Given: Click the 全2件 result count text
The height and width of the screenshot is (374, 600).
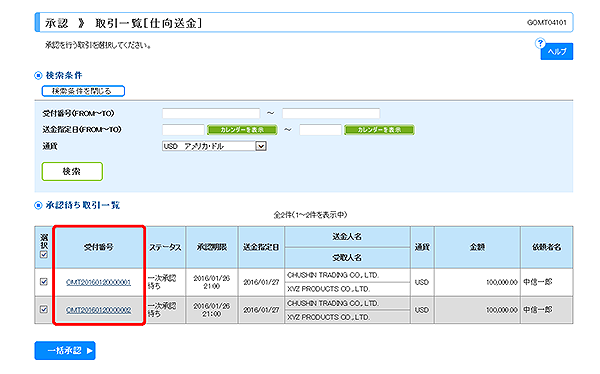Looking at the screenshot, I should 310,215.
